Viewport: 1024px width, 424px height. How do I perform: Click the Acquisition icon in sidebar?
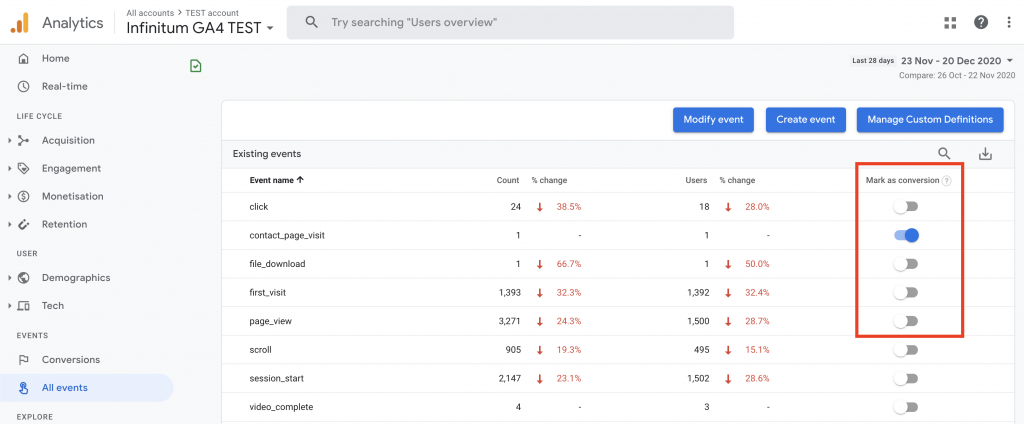[x=24, y=140]
